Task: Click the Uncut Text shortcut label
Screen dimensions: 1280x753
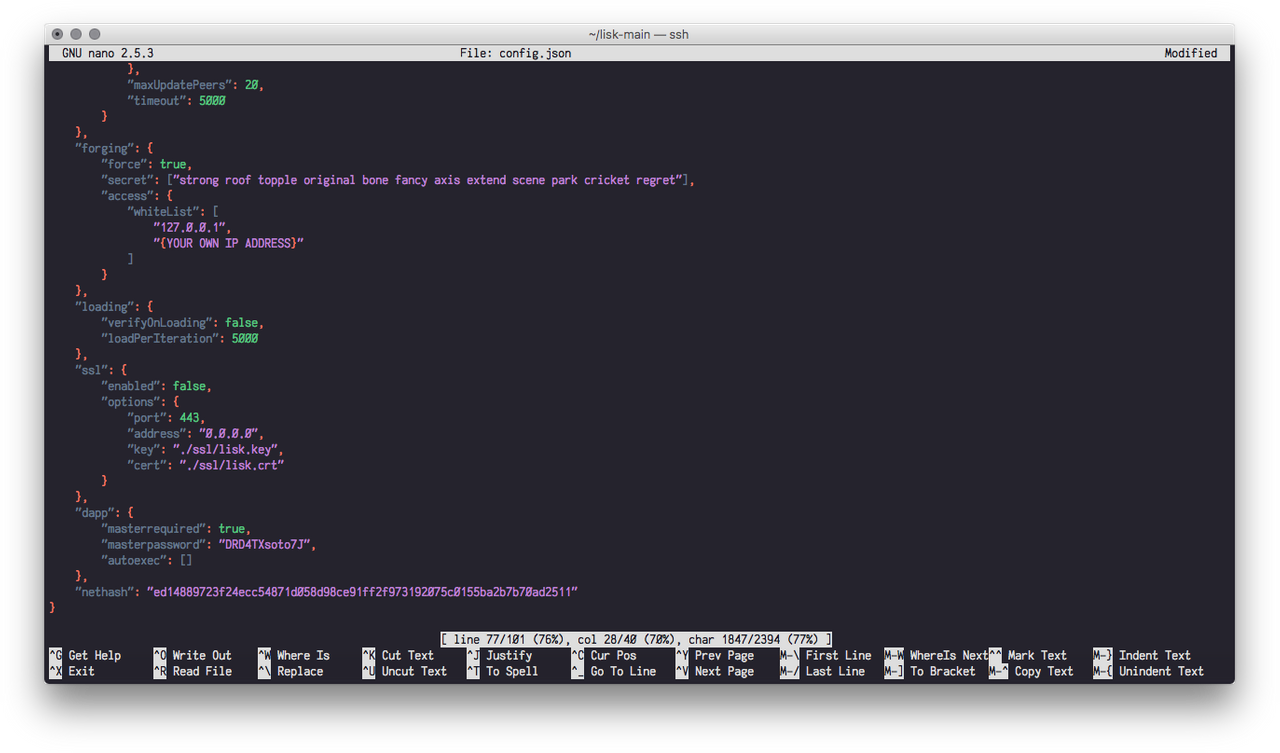Action: point(414,672)
